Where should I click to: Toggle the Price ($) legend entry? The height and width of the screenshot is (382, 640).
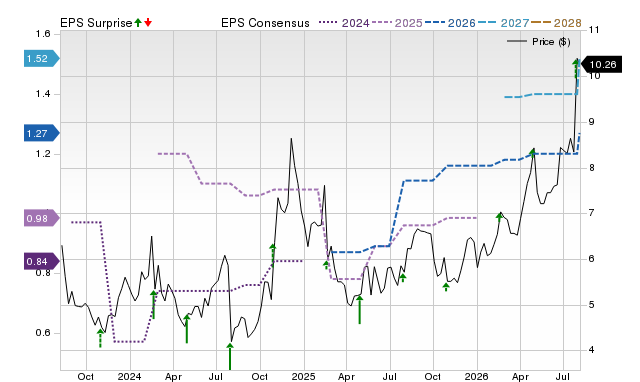click(x=539, y=42)
